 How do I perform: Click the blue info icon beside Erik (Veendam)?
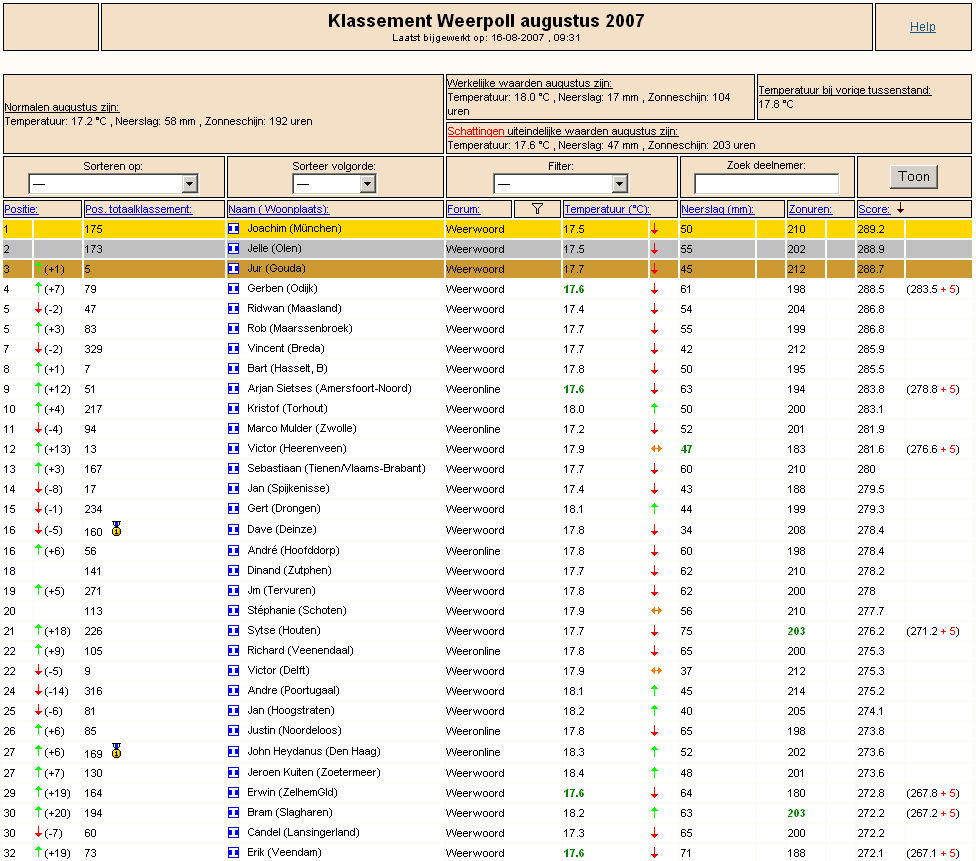233,852
